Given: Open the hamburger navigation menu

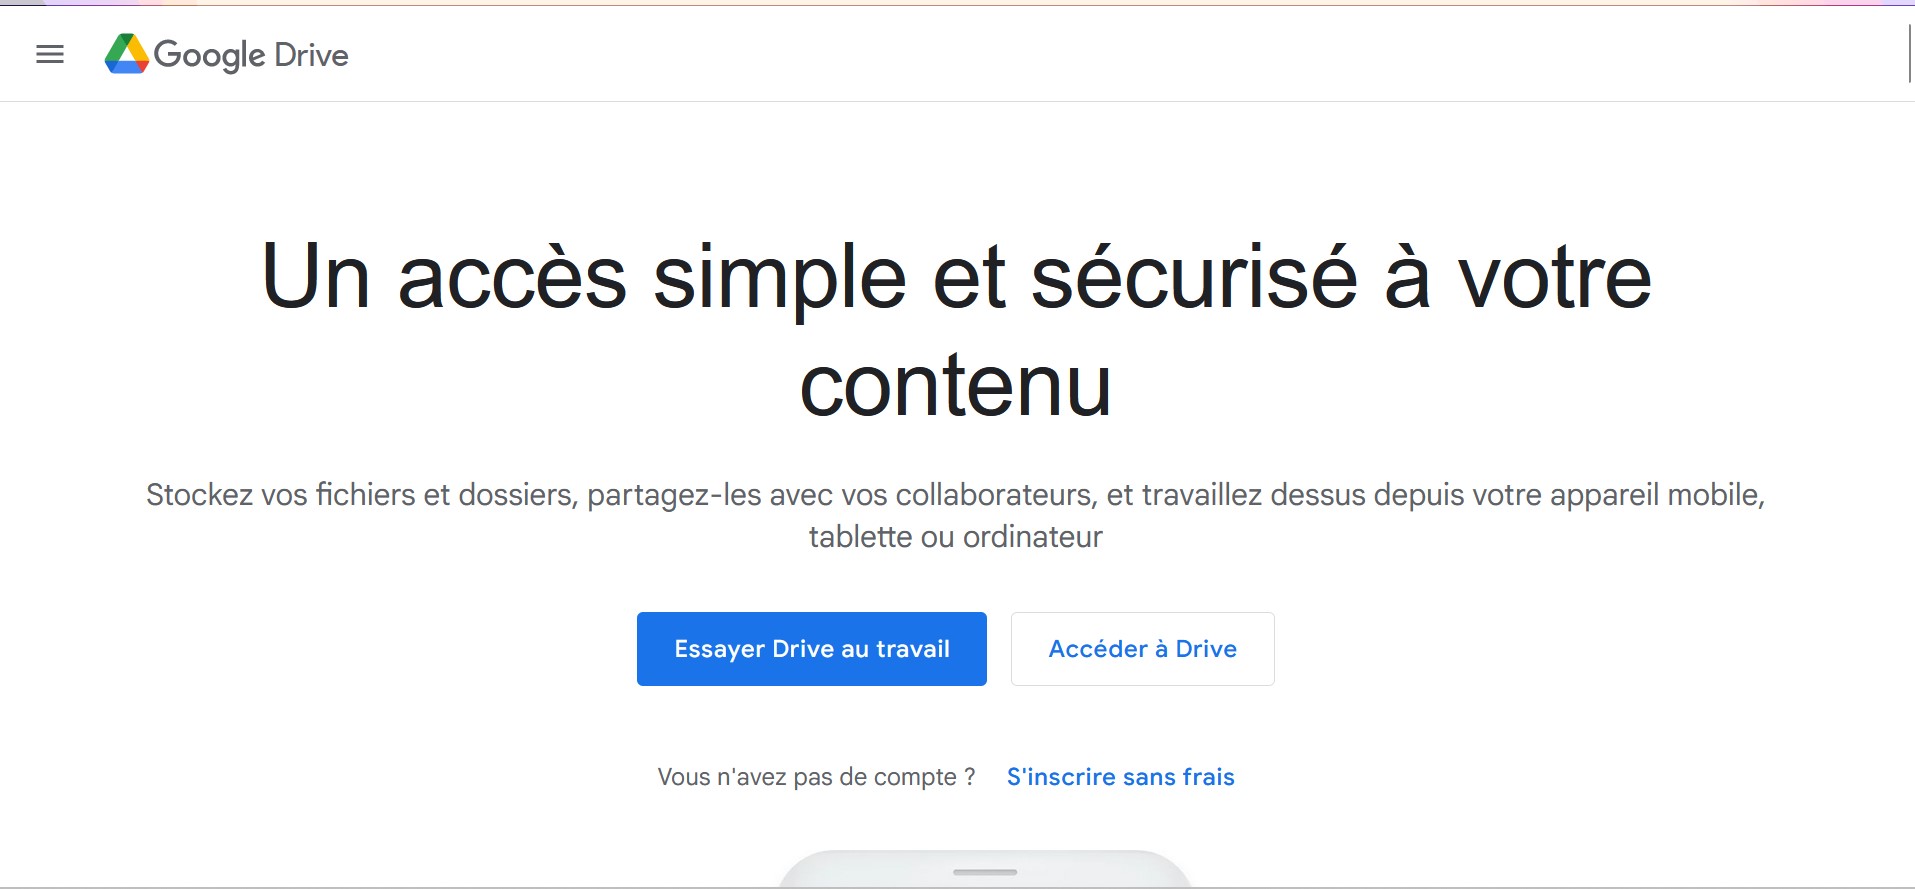Looking at the screenshot, I should tap(50, 55).
